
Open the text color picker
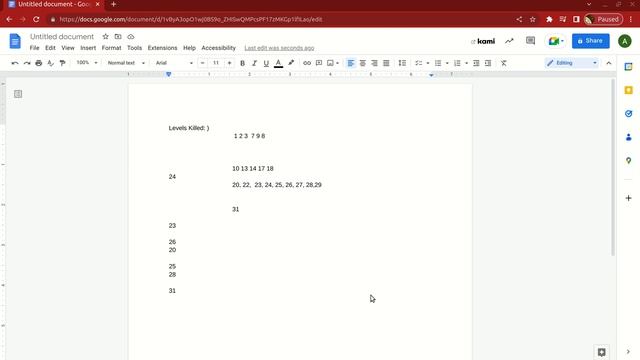(x=278, y=63)
